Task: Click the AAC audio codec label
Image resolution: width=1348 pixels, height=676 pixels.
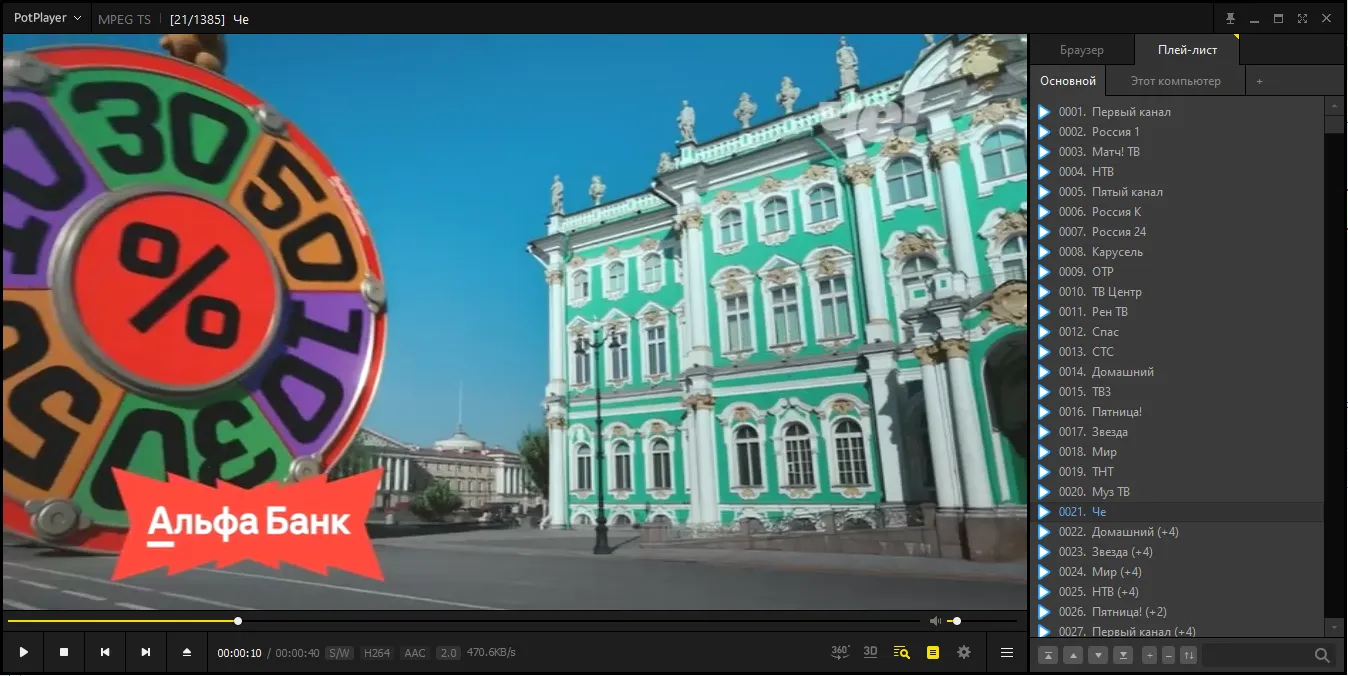Action: pyautogui.click(x=415, y=653)
